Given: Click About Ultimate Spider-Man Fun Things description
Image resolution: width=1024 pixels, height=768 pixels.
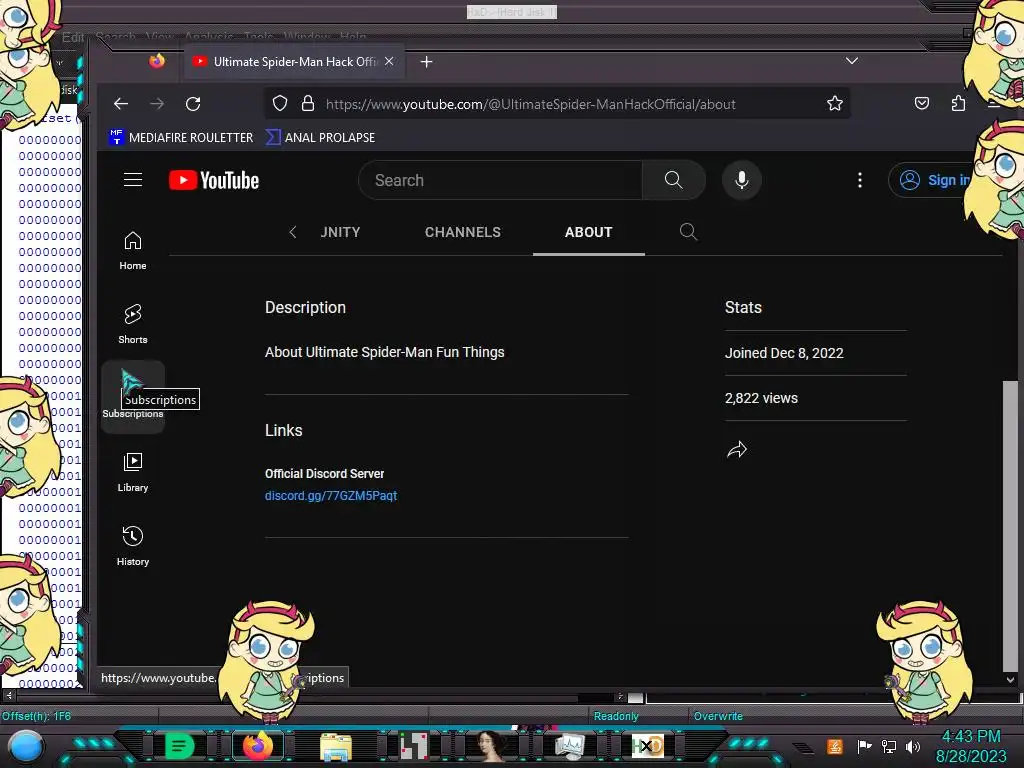Looking at the screenshot, I should (x=385, y=352).
